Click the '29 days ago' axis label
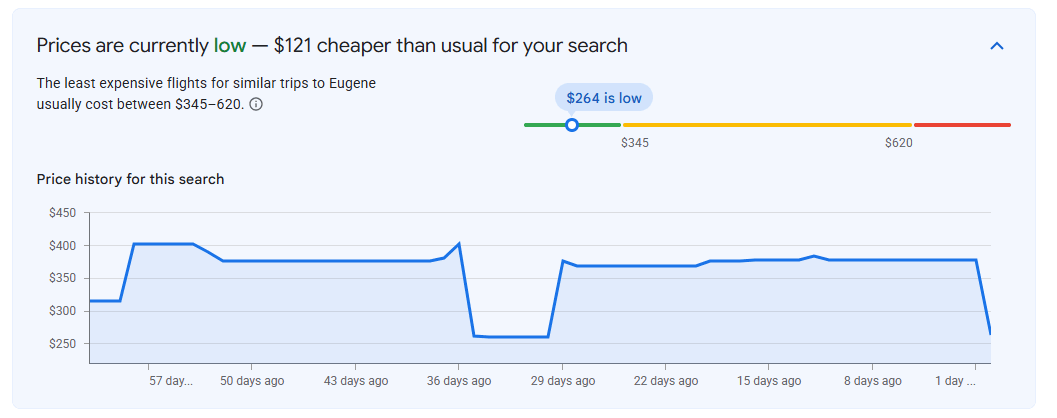1057x418 pixels. click(563, 381)
